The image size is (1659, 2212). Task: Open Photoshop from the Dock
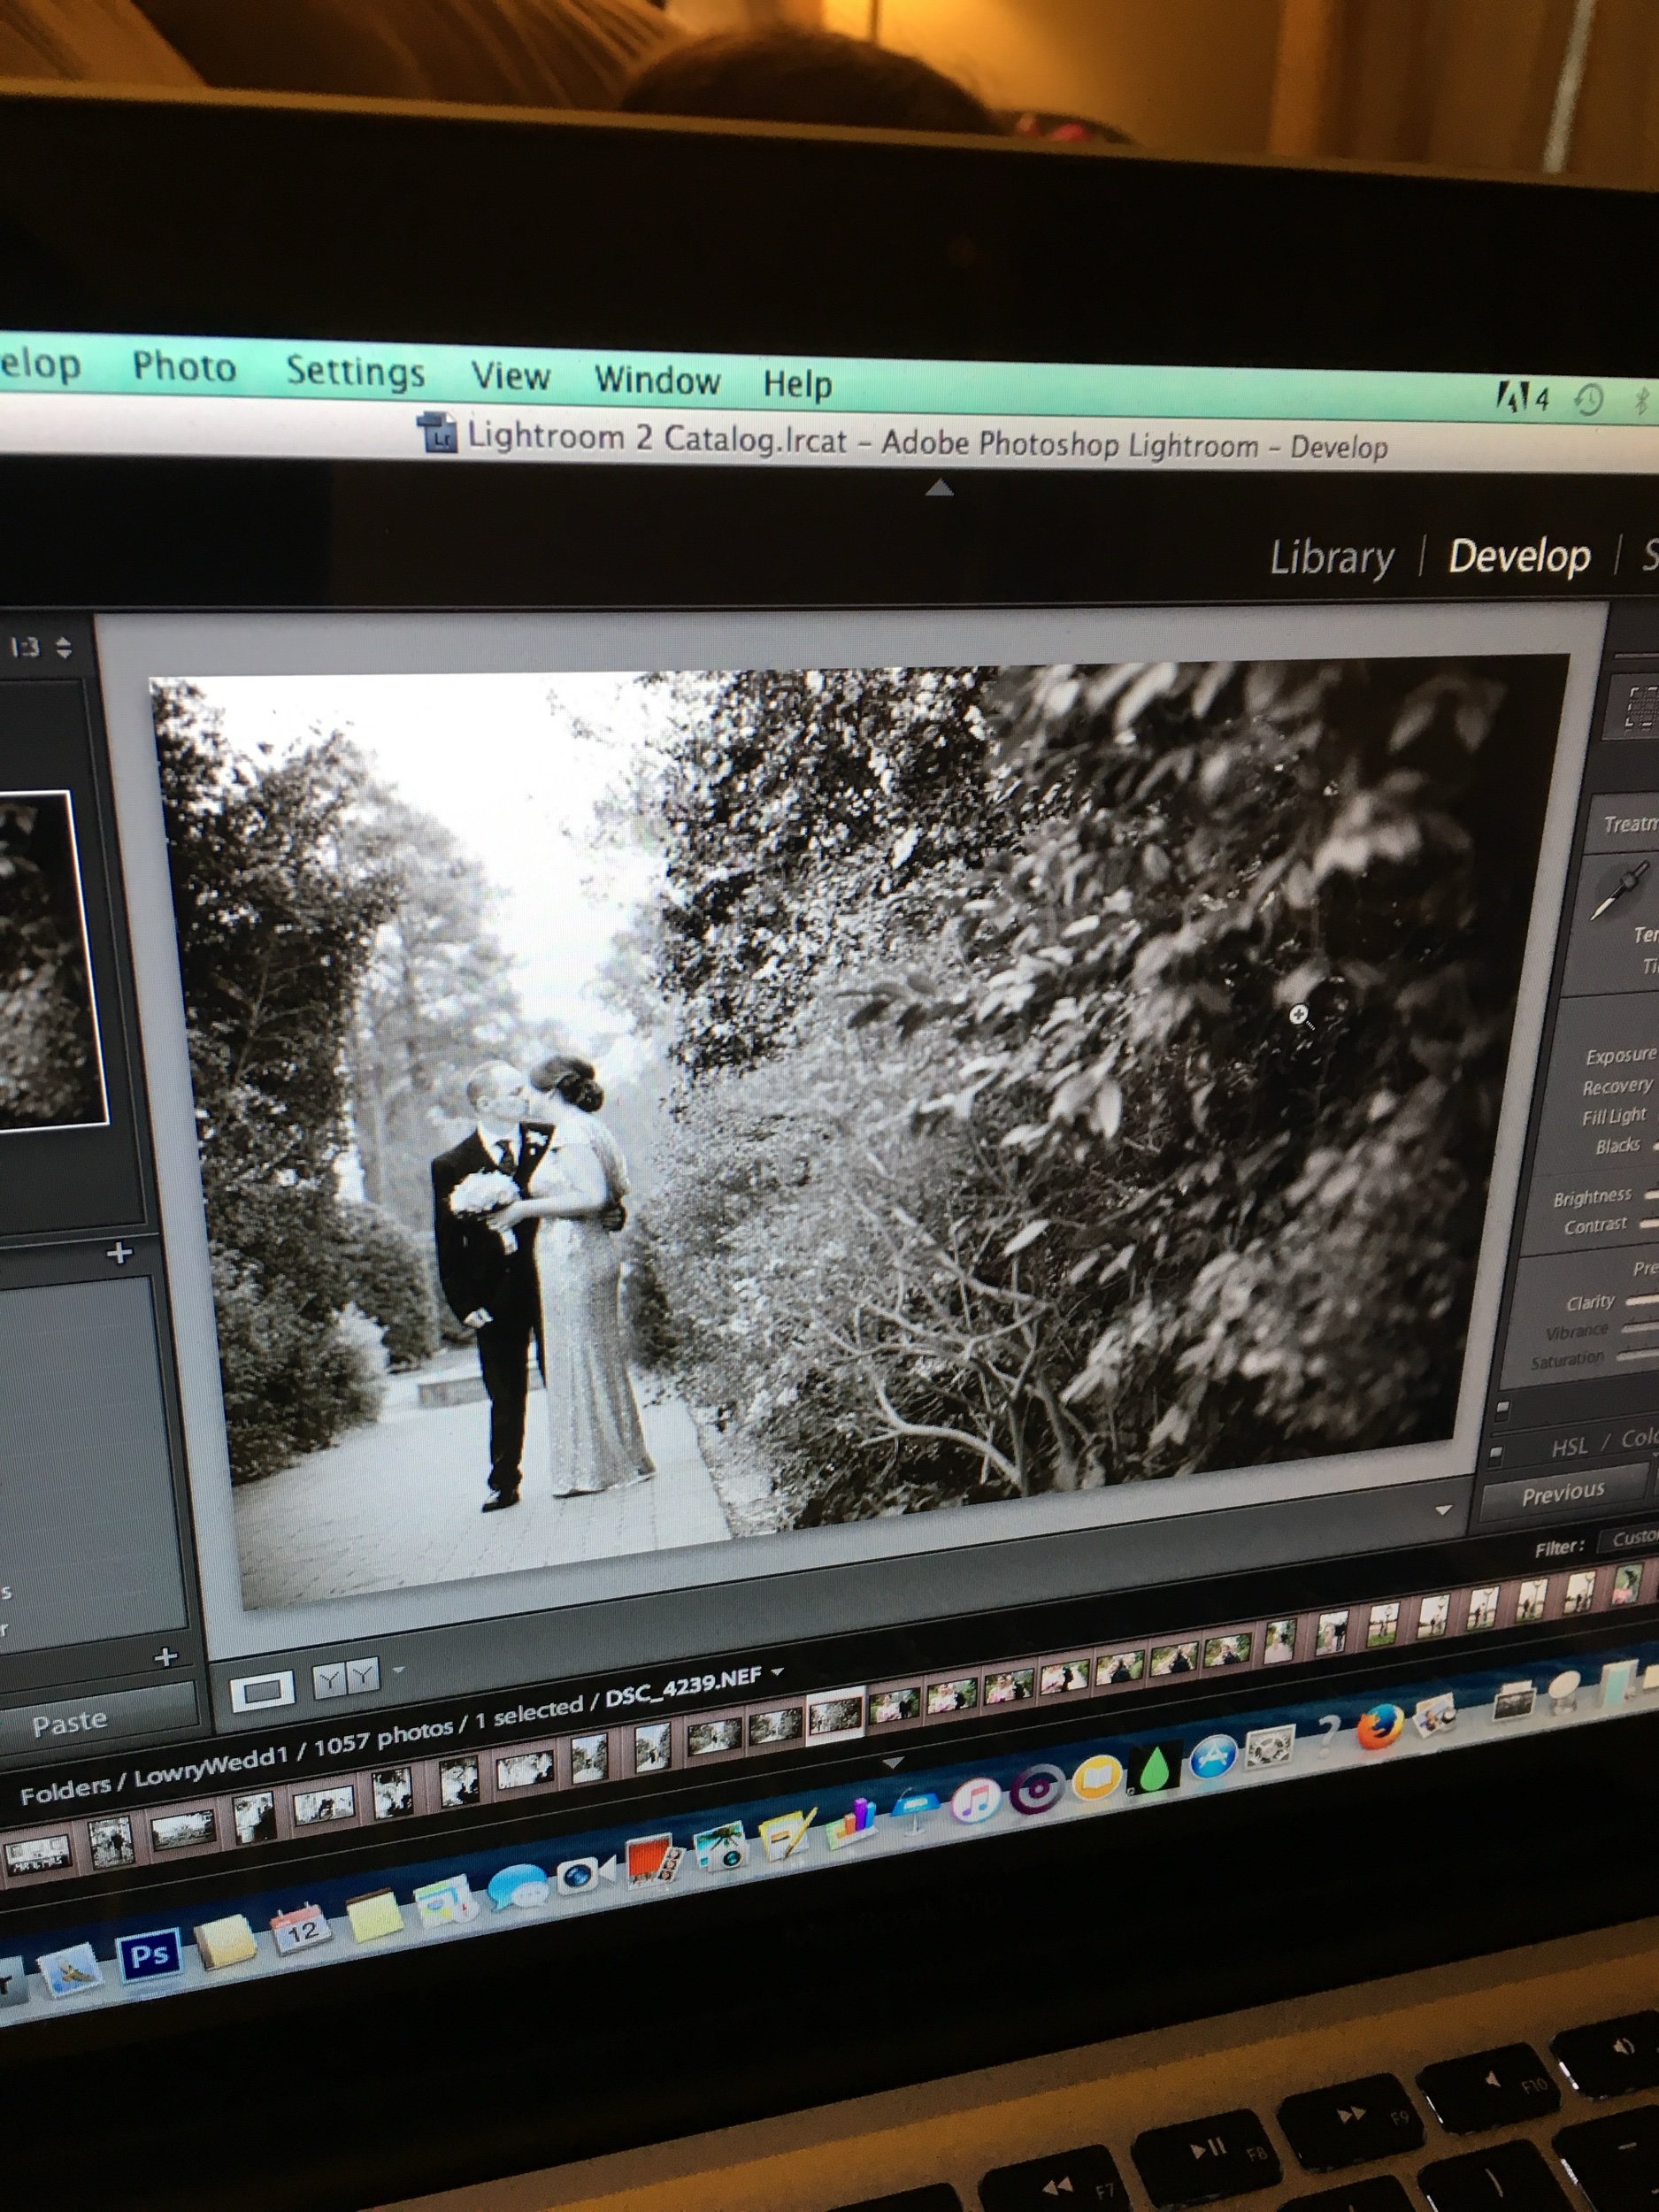click(x=150, y=1955)
